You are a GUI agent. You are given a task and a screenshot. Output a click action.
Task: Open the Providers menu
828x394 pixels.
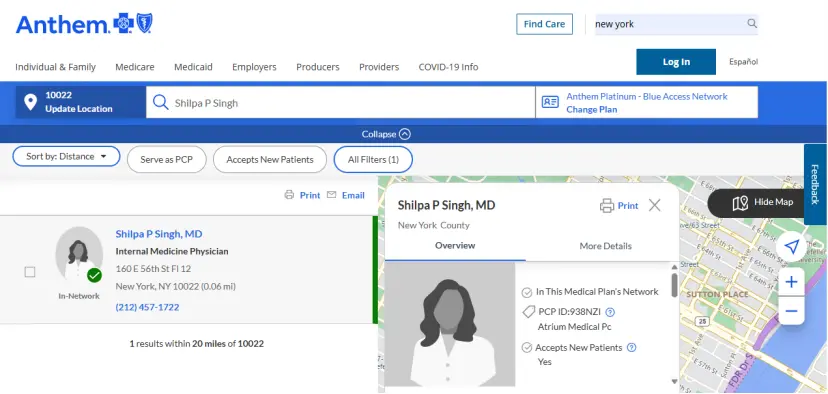click(379, 67)
